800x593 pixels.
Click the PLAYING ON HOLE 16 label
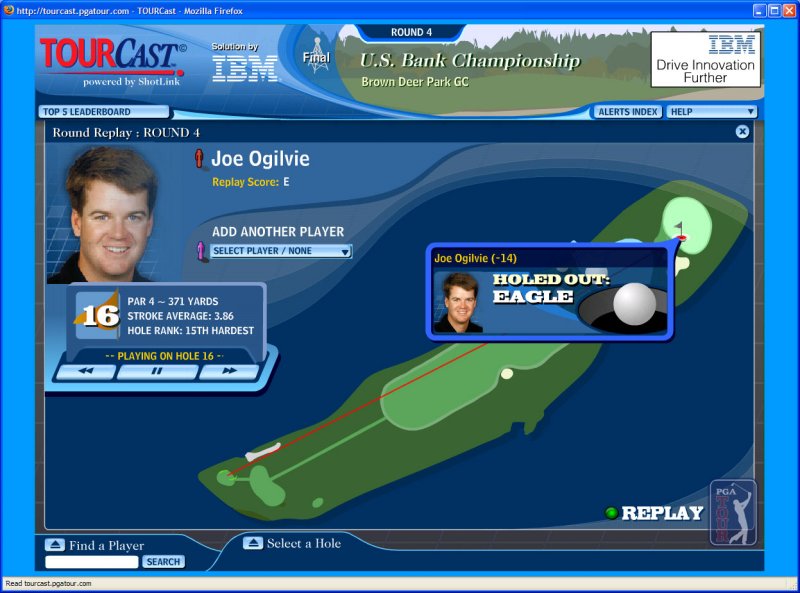pyautogui.click(x=165, y=356)
